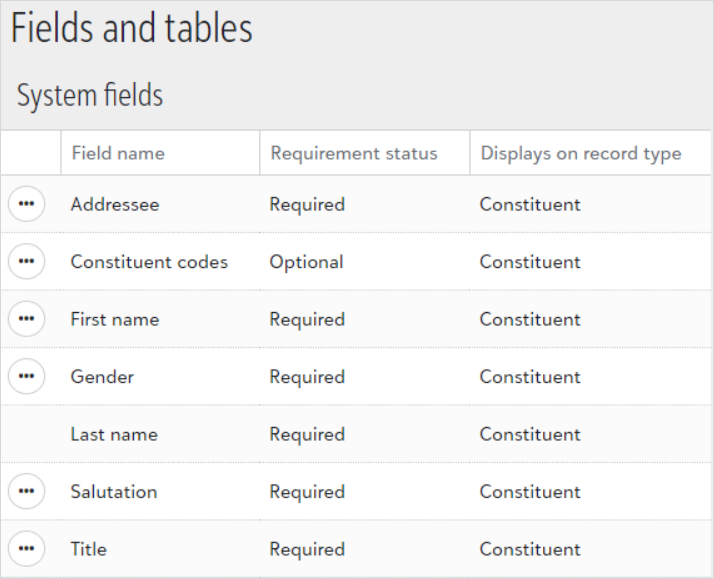Click the Fields and tables page heading
Screen dimensions: 714x579
click(x=132, y=28)
